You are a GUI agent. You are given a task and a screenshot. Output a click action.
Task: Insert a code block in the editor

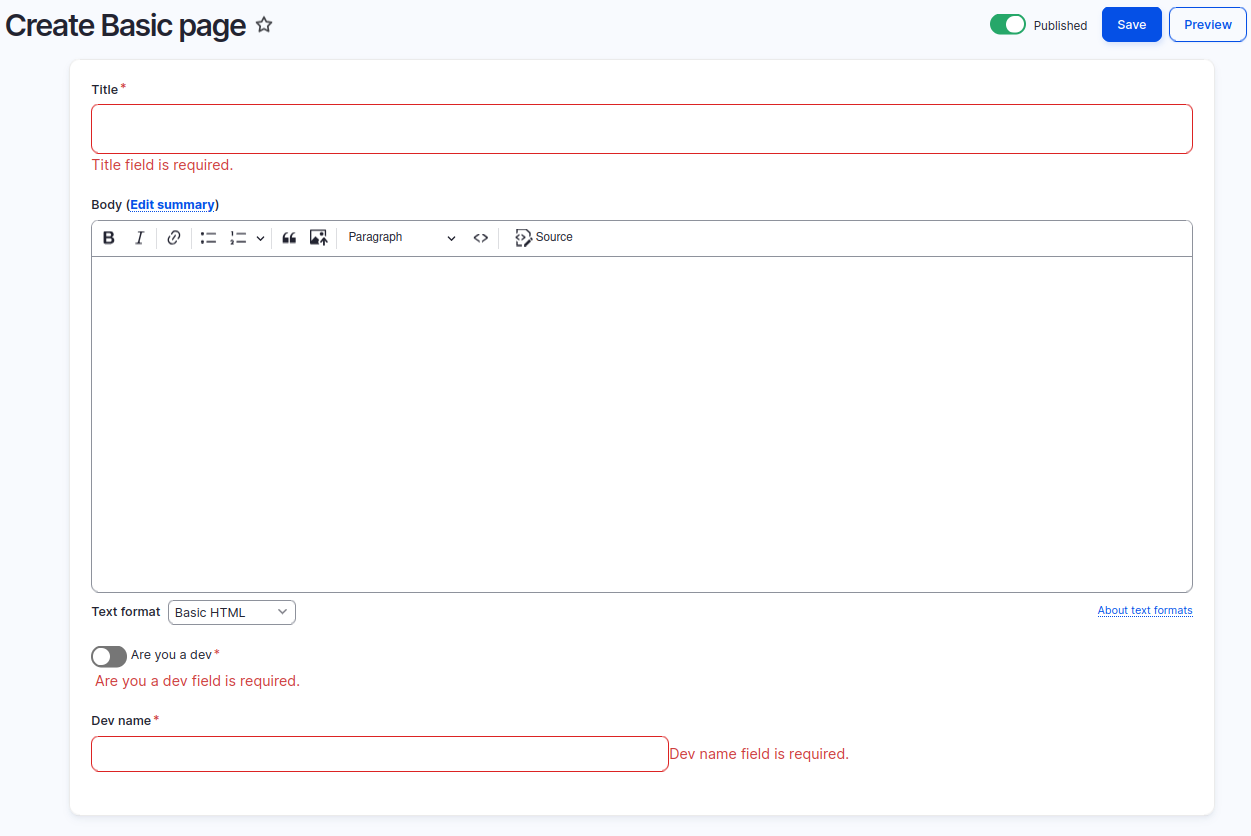tap(481, 238)
